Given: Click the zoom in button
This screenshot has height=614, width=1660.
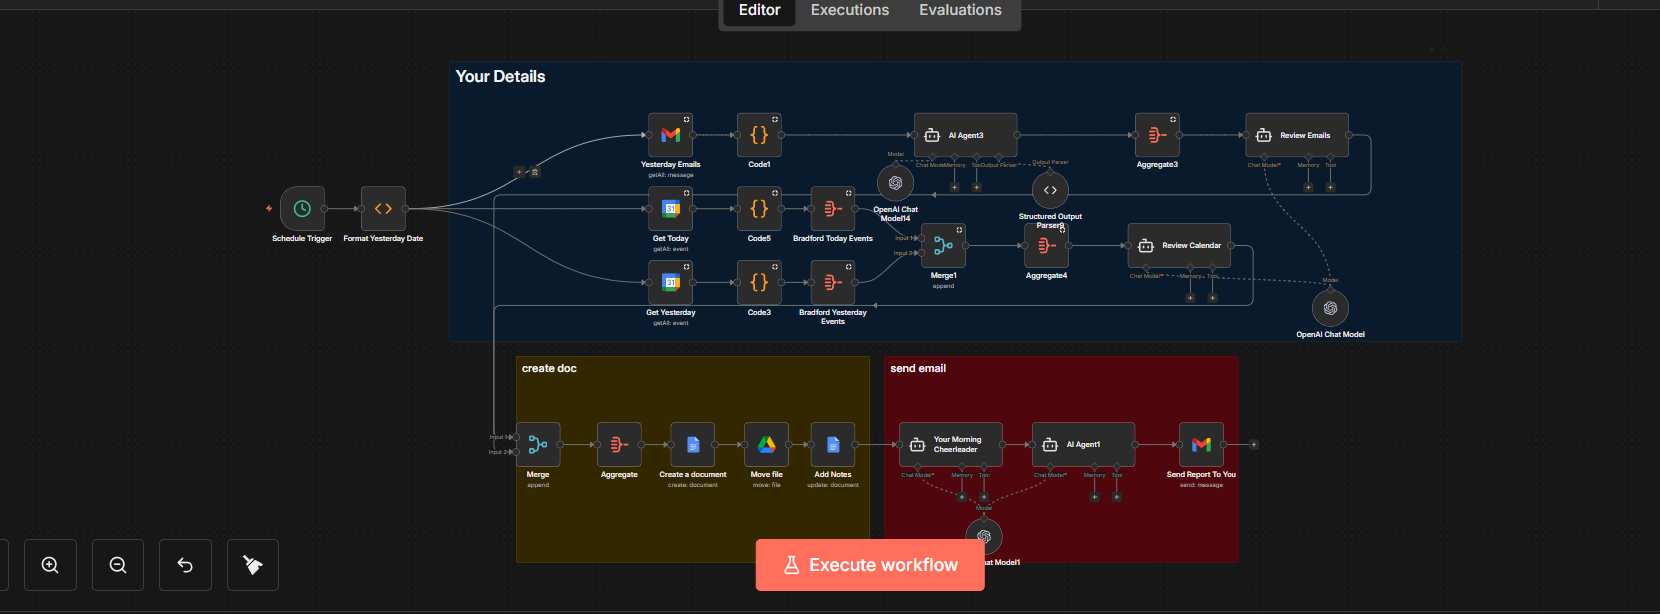Looking at the screenshot, I should [x=50, y=565].
